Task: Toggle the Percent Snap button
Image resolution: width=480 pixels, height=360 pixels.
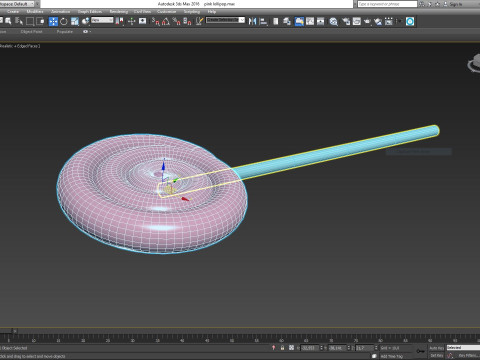Action: pos(177,22)
